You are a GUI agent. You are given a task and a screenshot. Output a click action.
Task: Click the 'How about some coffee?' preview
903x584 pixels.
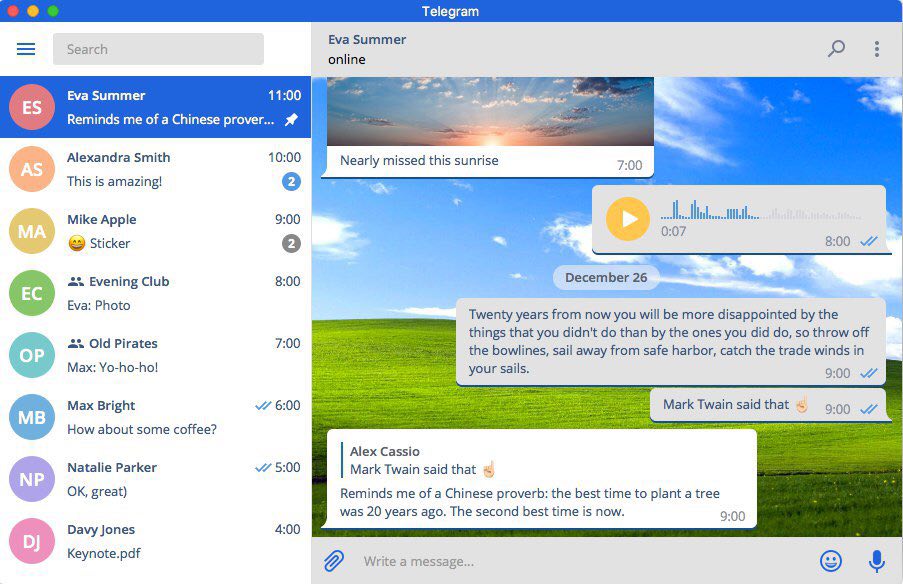pyautogui.click(x=142, y=430)
